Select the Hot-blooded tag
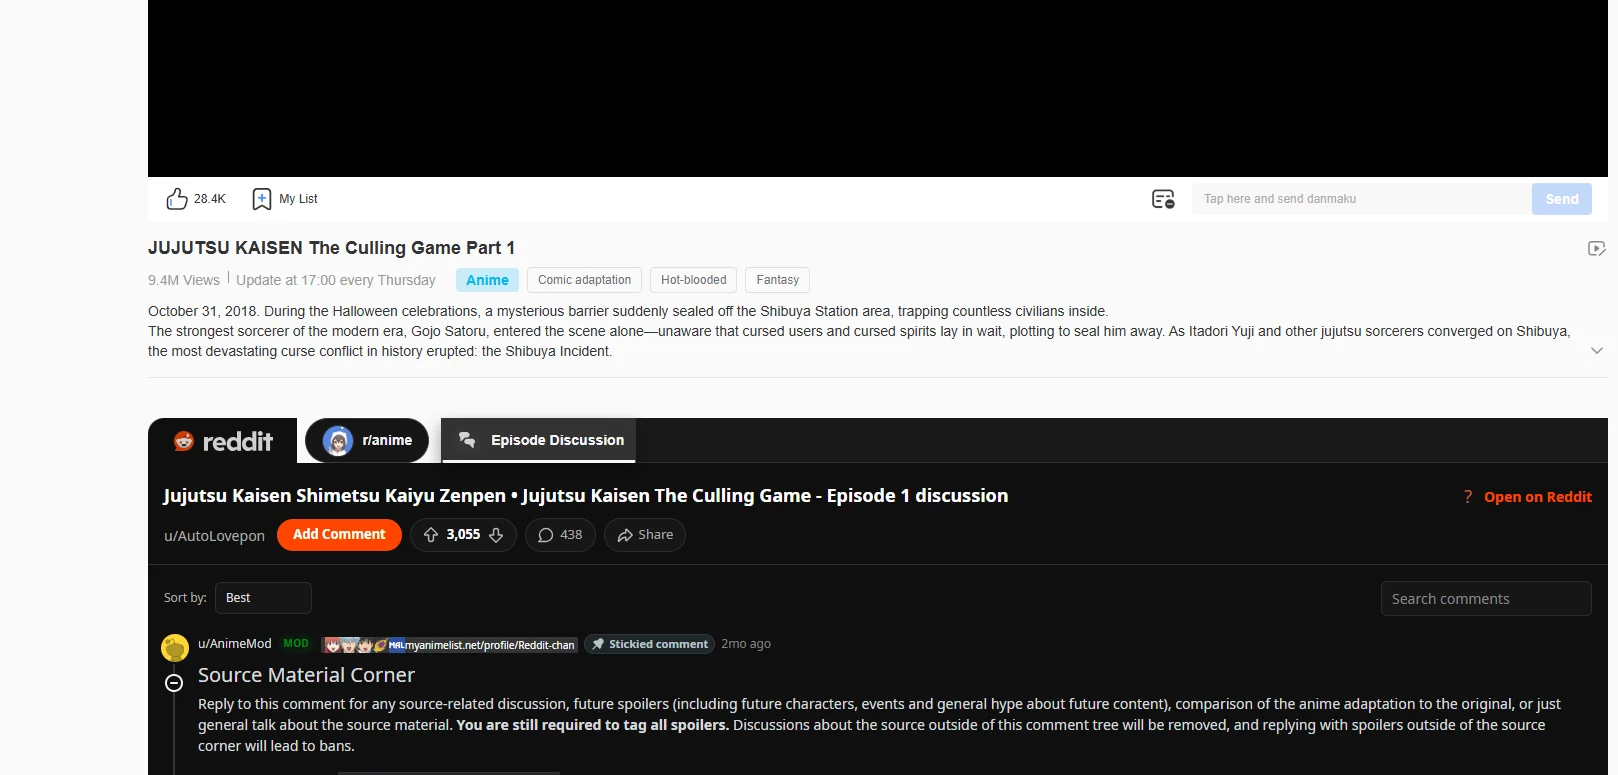Viewport: 1618px width, 775px height. [x=694, y=280]
